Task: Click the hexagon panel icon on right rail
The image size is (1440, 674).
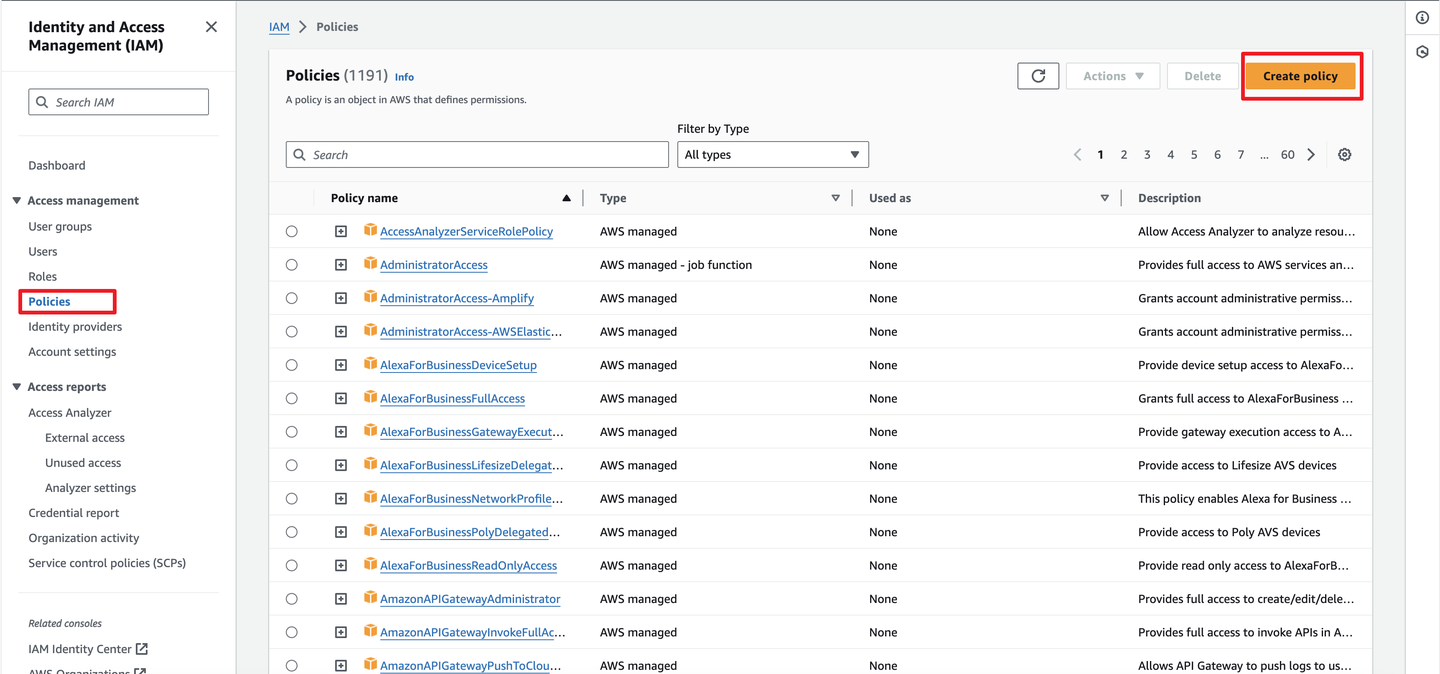Action: coord(1422,51)
